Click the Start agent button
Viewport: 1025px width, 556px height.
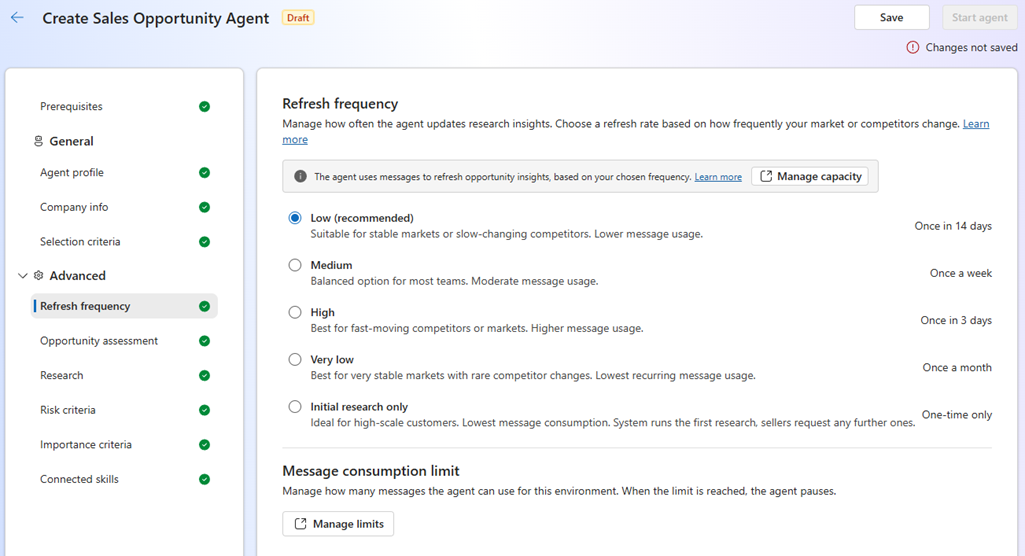[x=979, y=18]
